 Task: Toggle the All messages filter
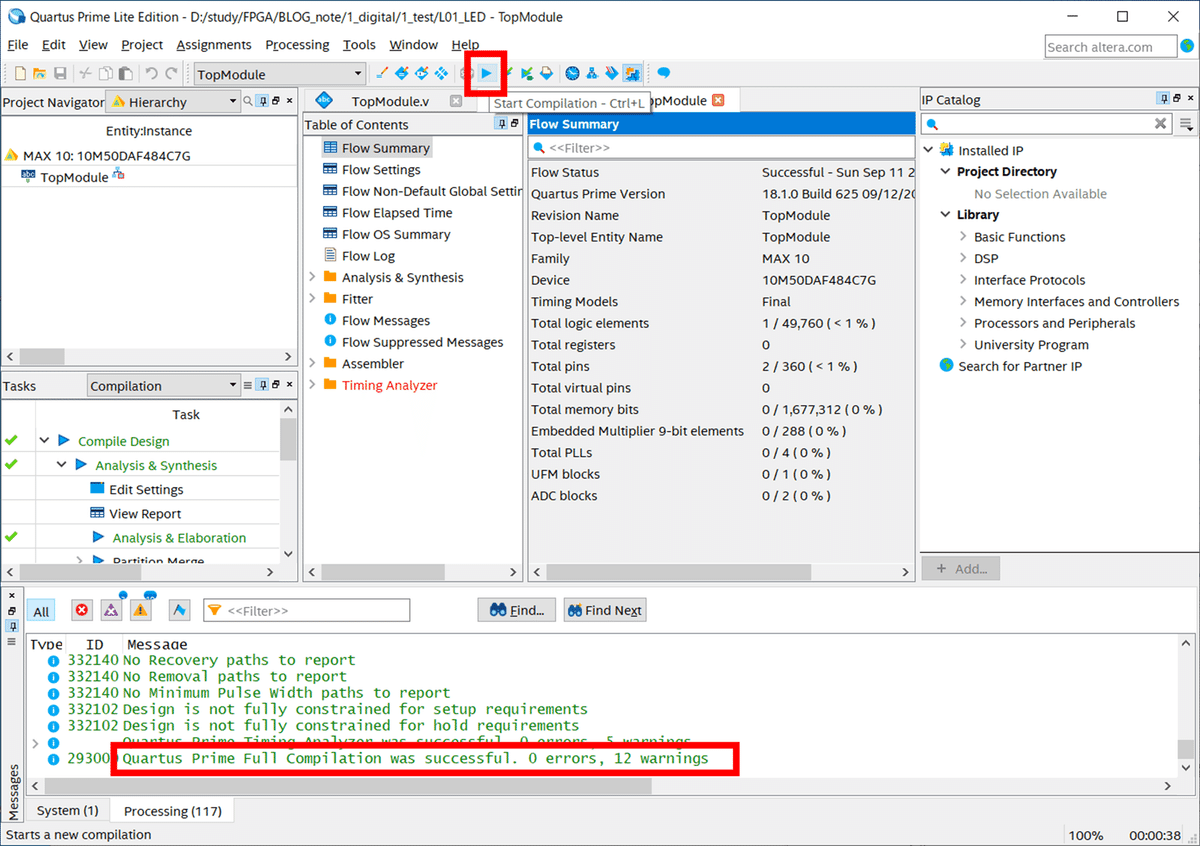pos(41,611)
